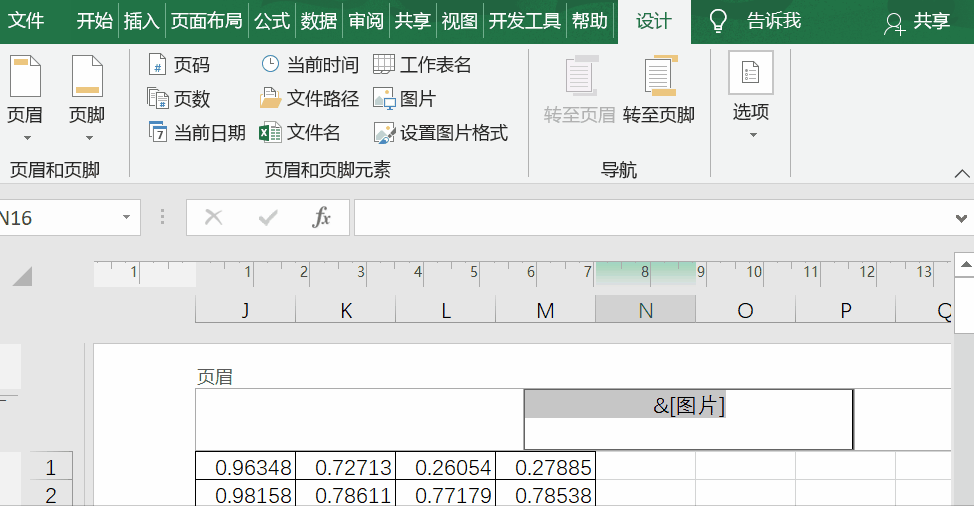Select row 1 header
This screenshot has height=506, width=974.
coord(50,467)
